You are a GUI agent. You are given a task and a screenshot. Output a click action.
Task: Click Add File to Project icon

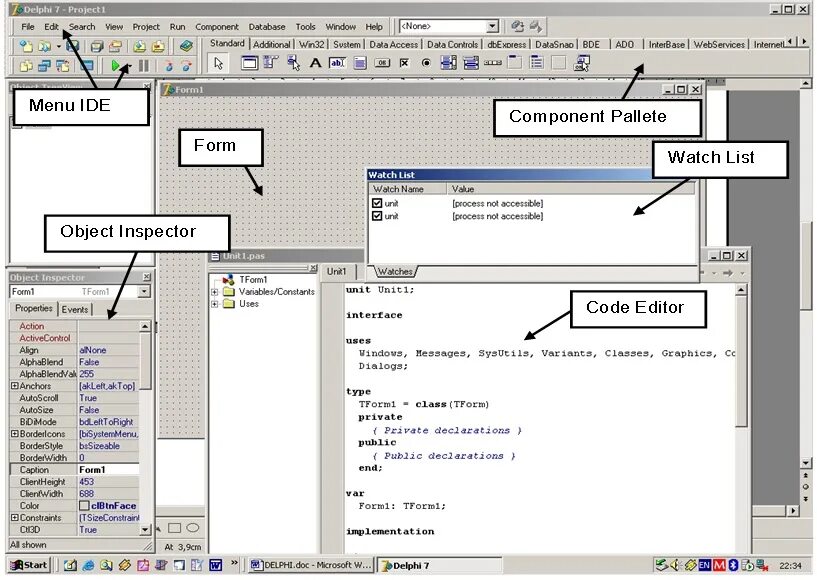tap(139, 46)
